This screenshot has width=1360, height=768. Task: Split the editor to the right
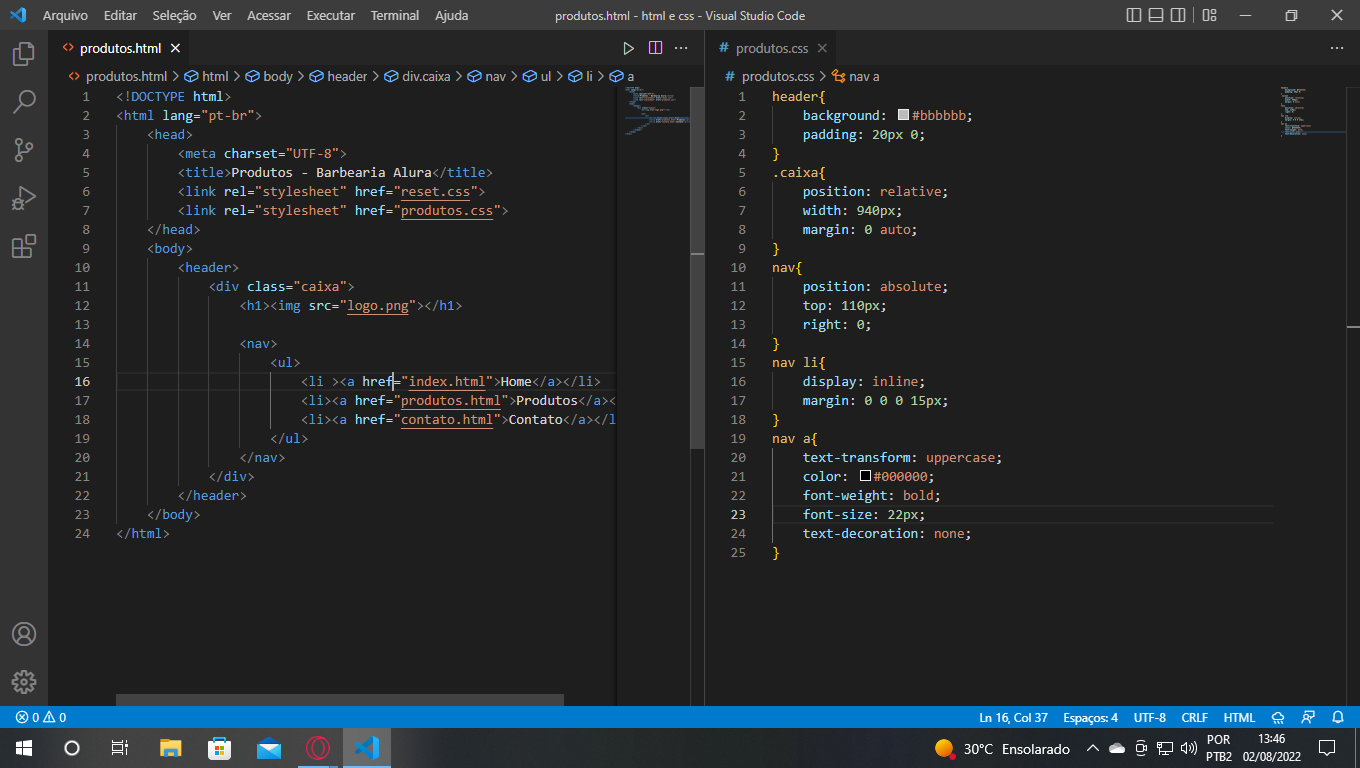pyautogui.click(x=655, y=48)
